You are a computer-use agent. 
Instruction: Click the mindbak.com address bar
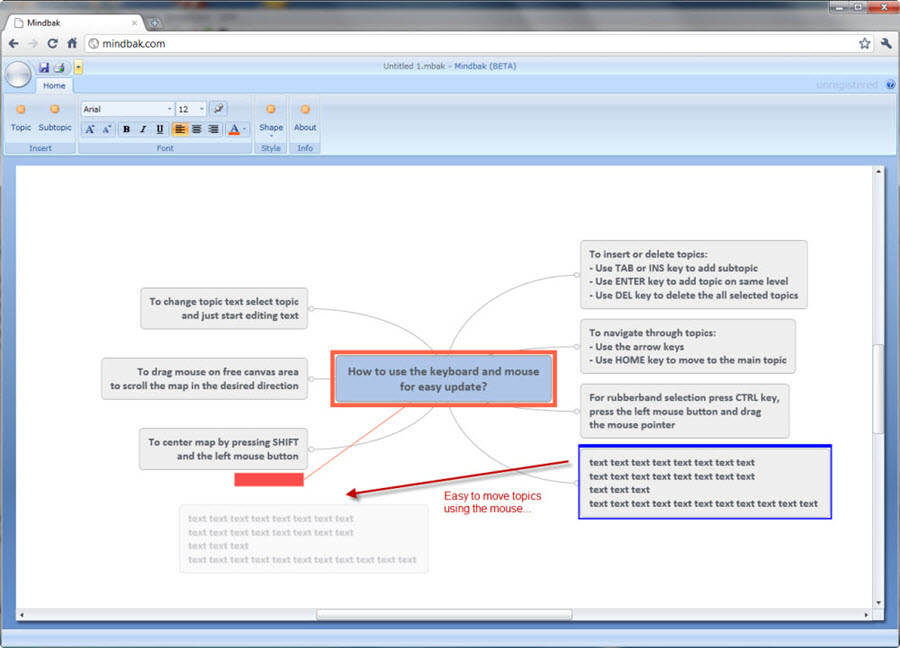click(x=470, y=44)
